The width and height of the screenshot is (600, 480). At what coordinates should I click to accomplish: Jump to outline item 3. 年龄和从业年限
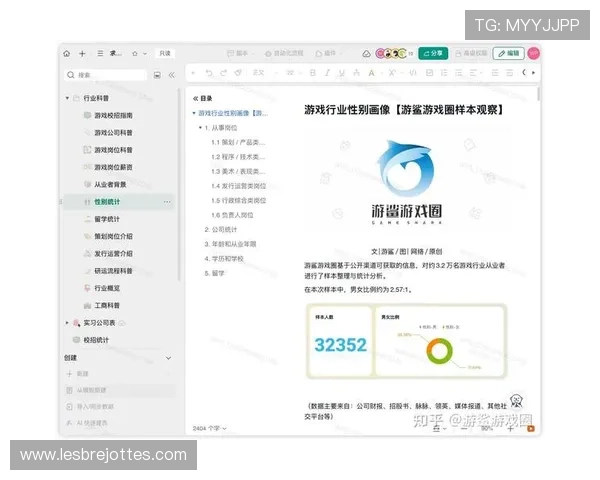pyautogui.click(x=230, y=244)
